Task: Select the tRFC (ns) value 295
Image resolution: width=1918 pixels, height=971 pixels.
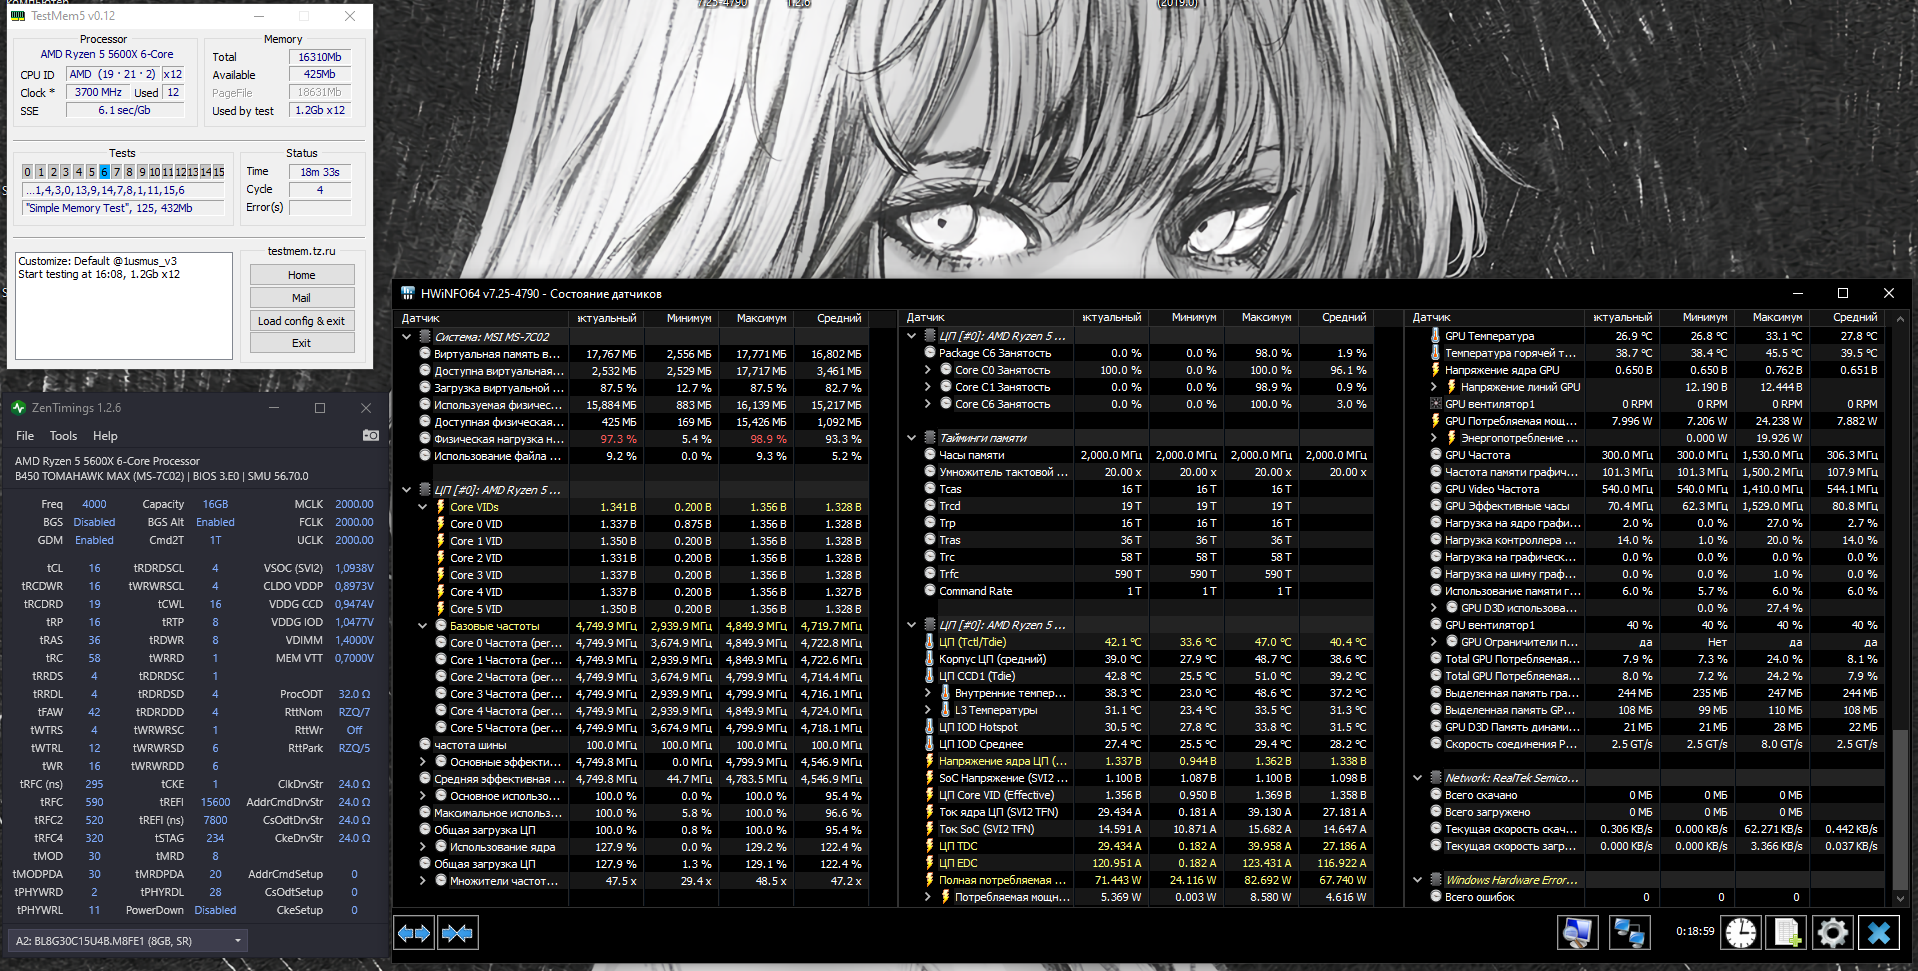Action: (94, 784)
